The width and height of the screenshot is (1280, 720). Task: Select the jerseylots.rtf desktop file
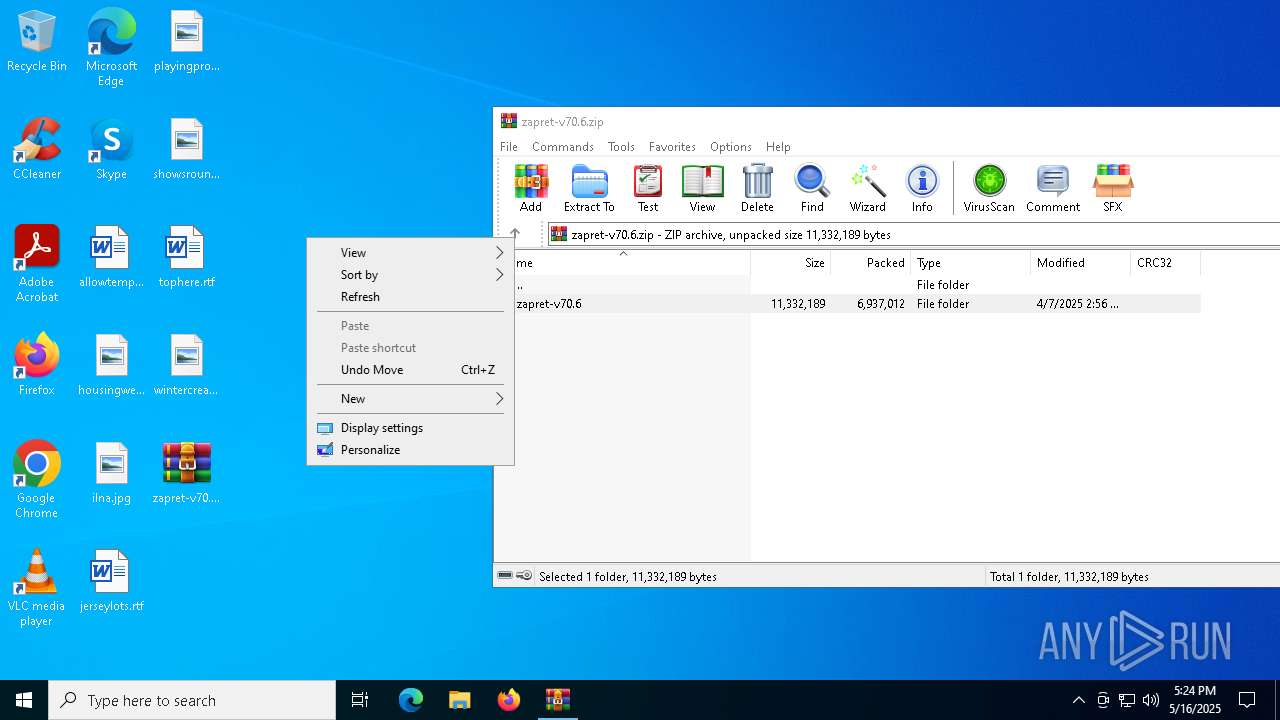point(111,582)
